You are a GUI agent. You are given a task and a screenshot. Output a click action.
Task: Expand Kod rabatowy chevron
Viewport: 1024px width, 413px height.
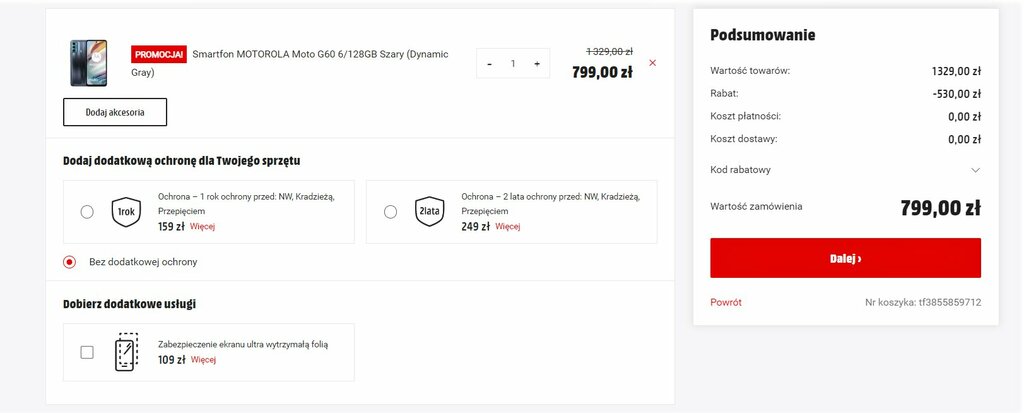(x=976, y=170)
